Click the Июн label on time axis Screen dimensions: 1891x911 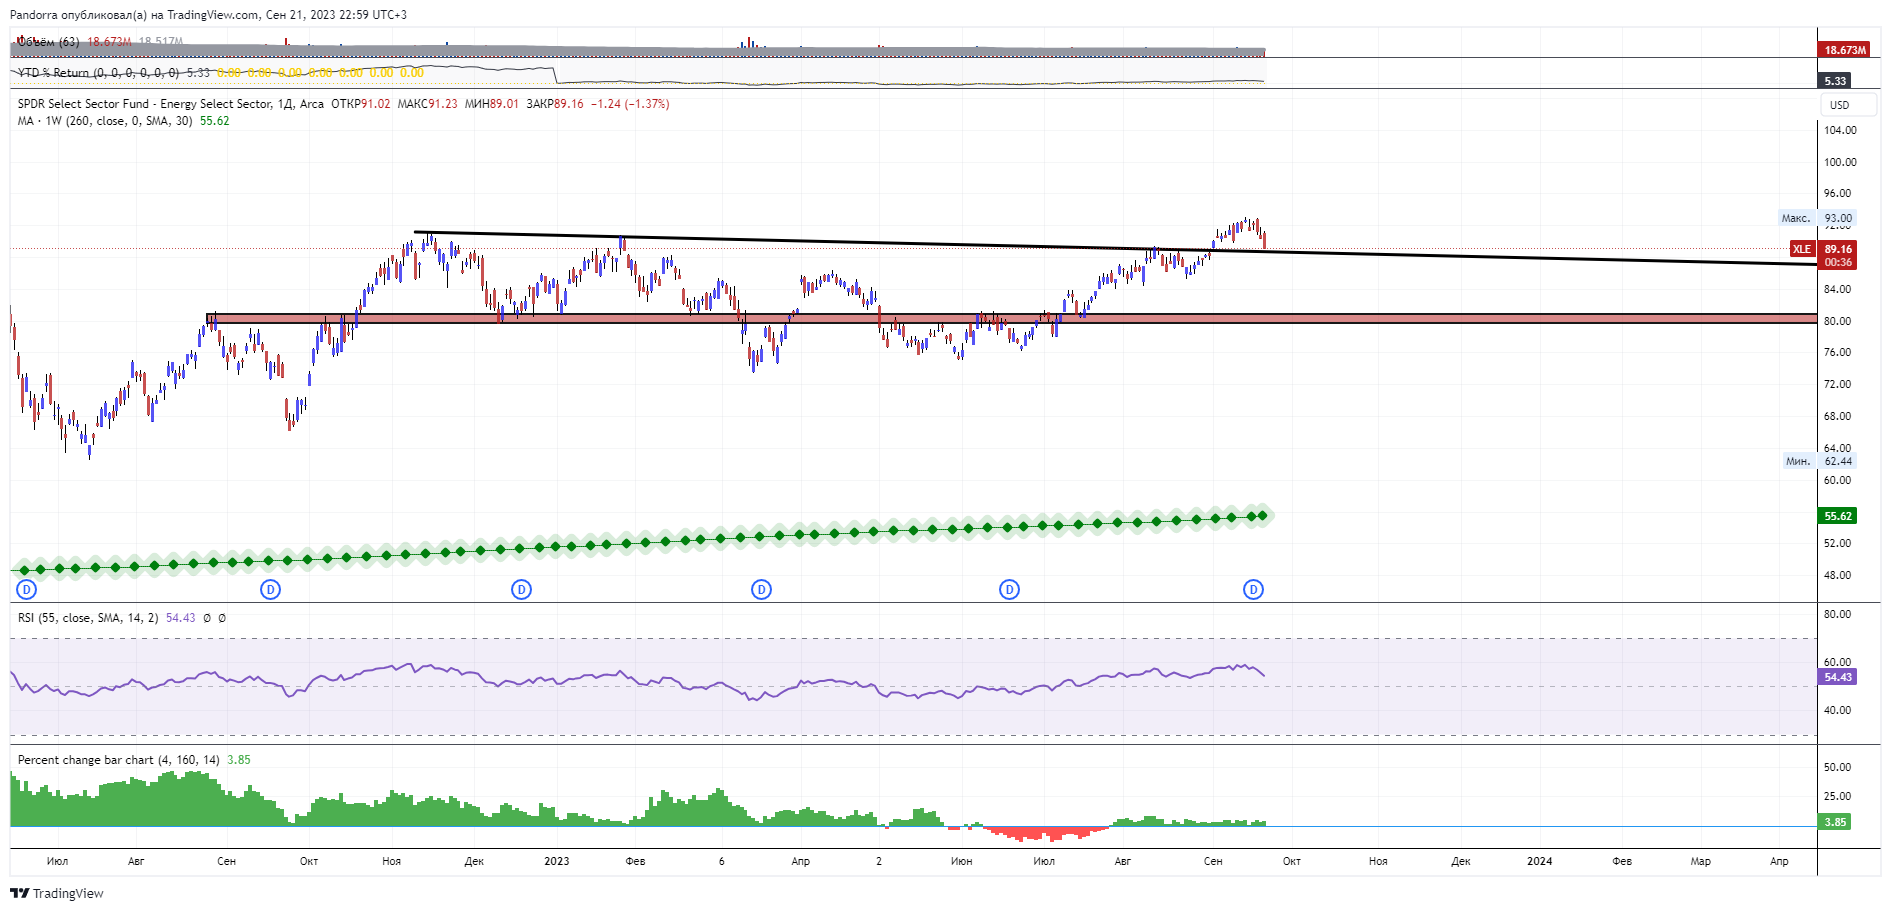[962, 861]
